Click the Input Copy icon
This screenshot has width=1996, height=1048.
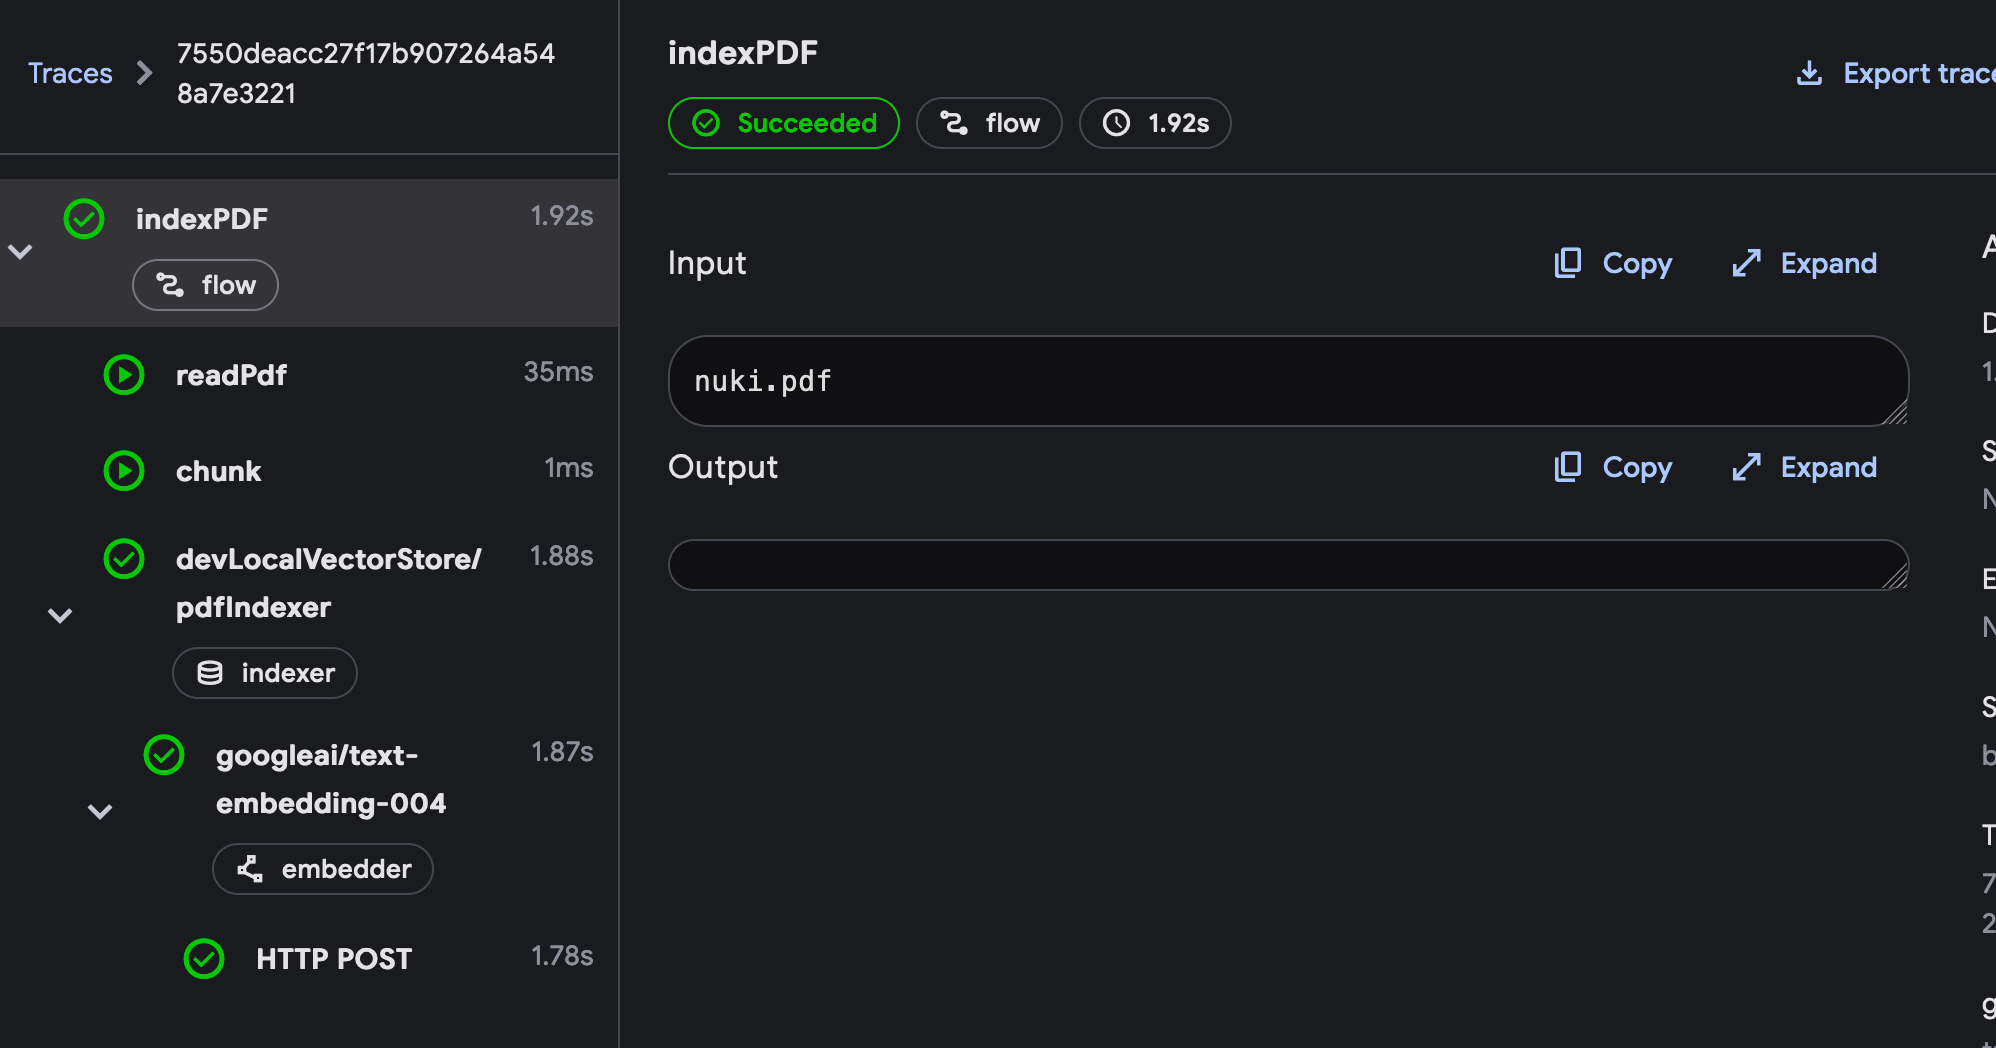tap(1568, 263)
